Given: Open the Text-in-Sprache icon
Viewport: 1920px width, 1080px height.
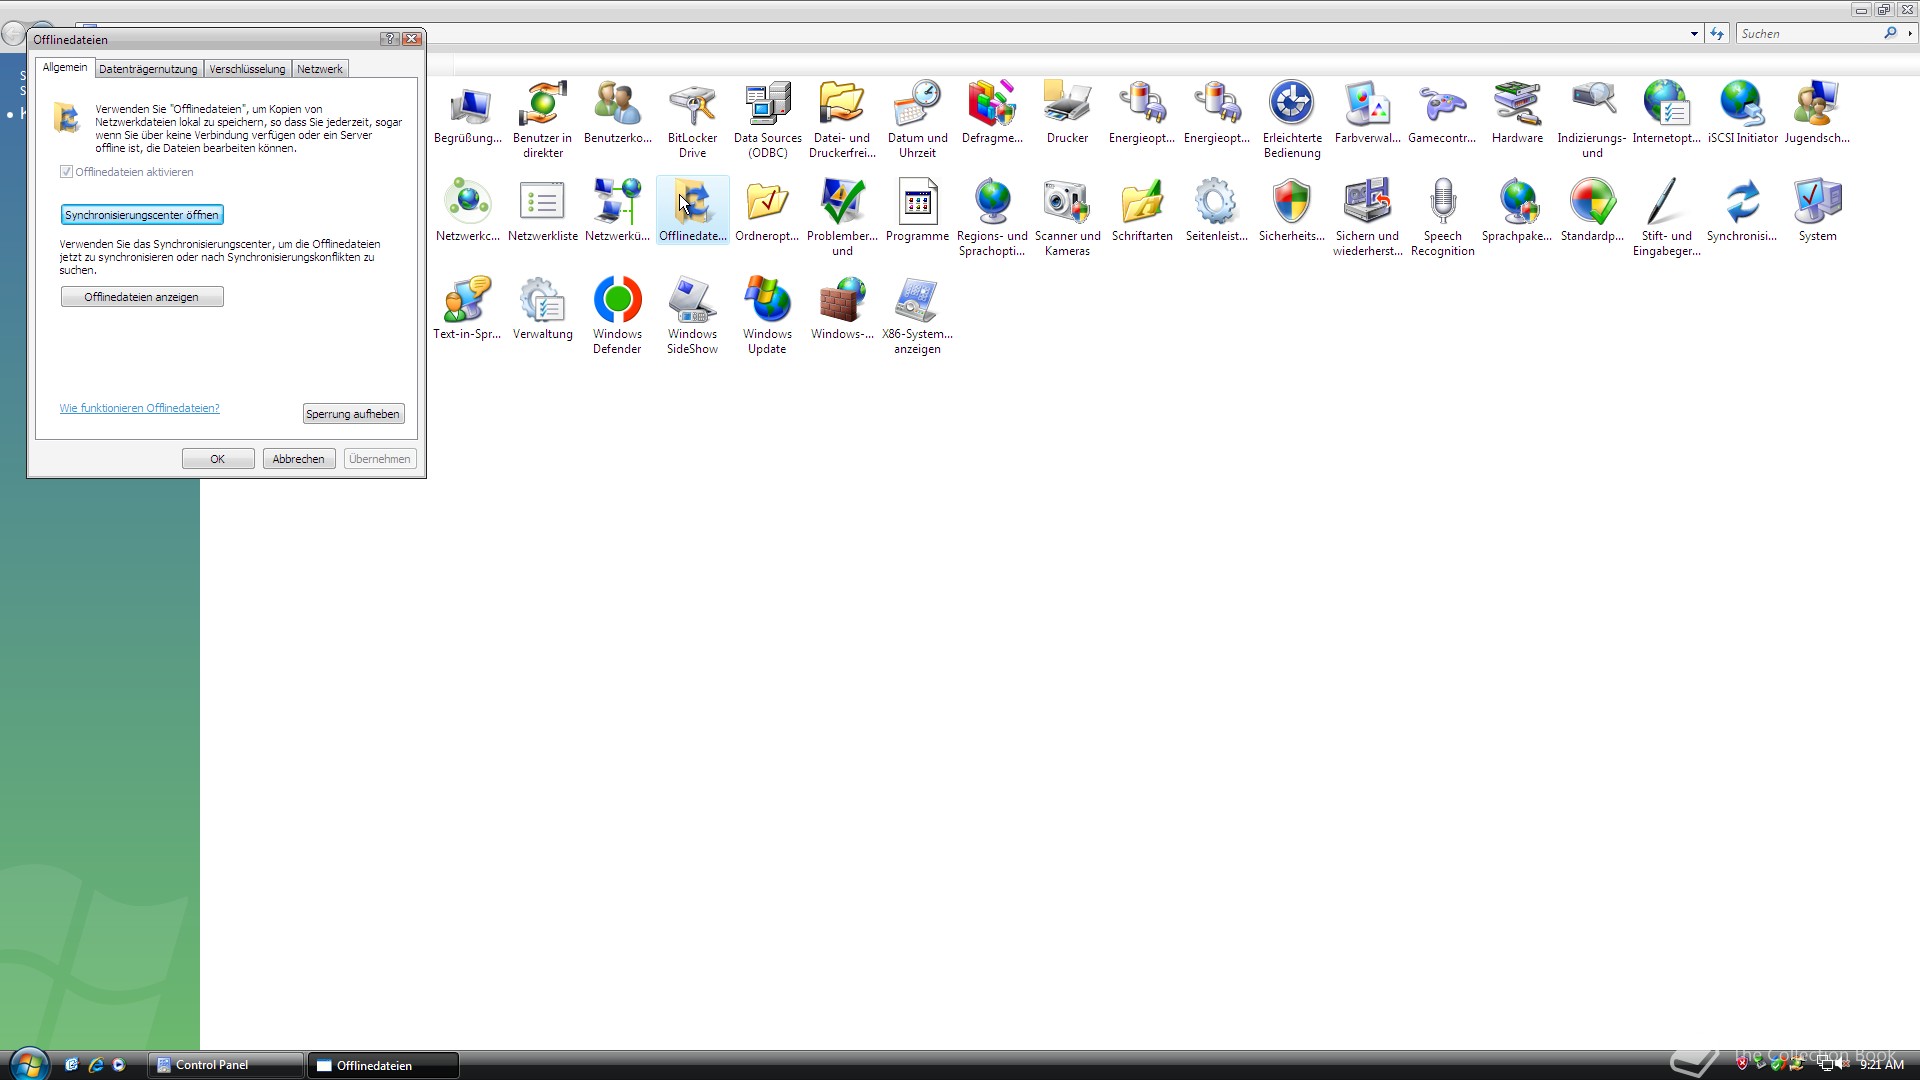Looking at the screenshot, I should coord(468,310).
